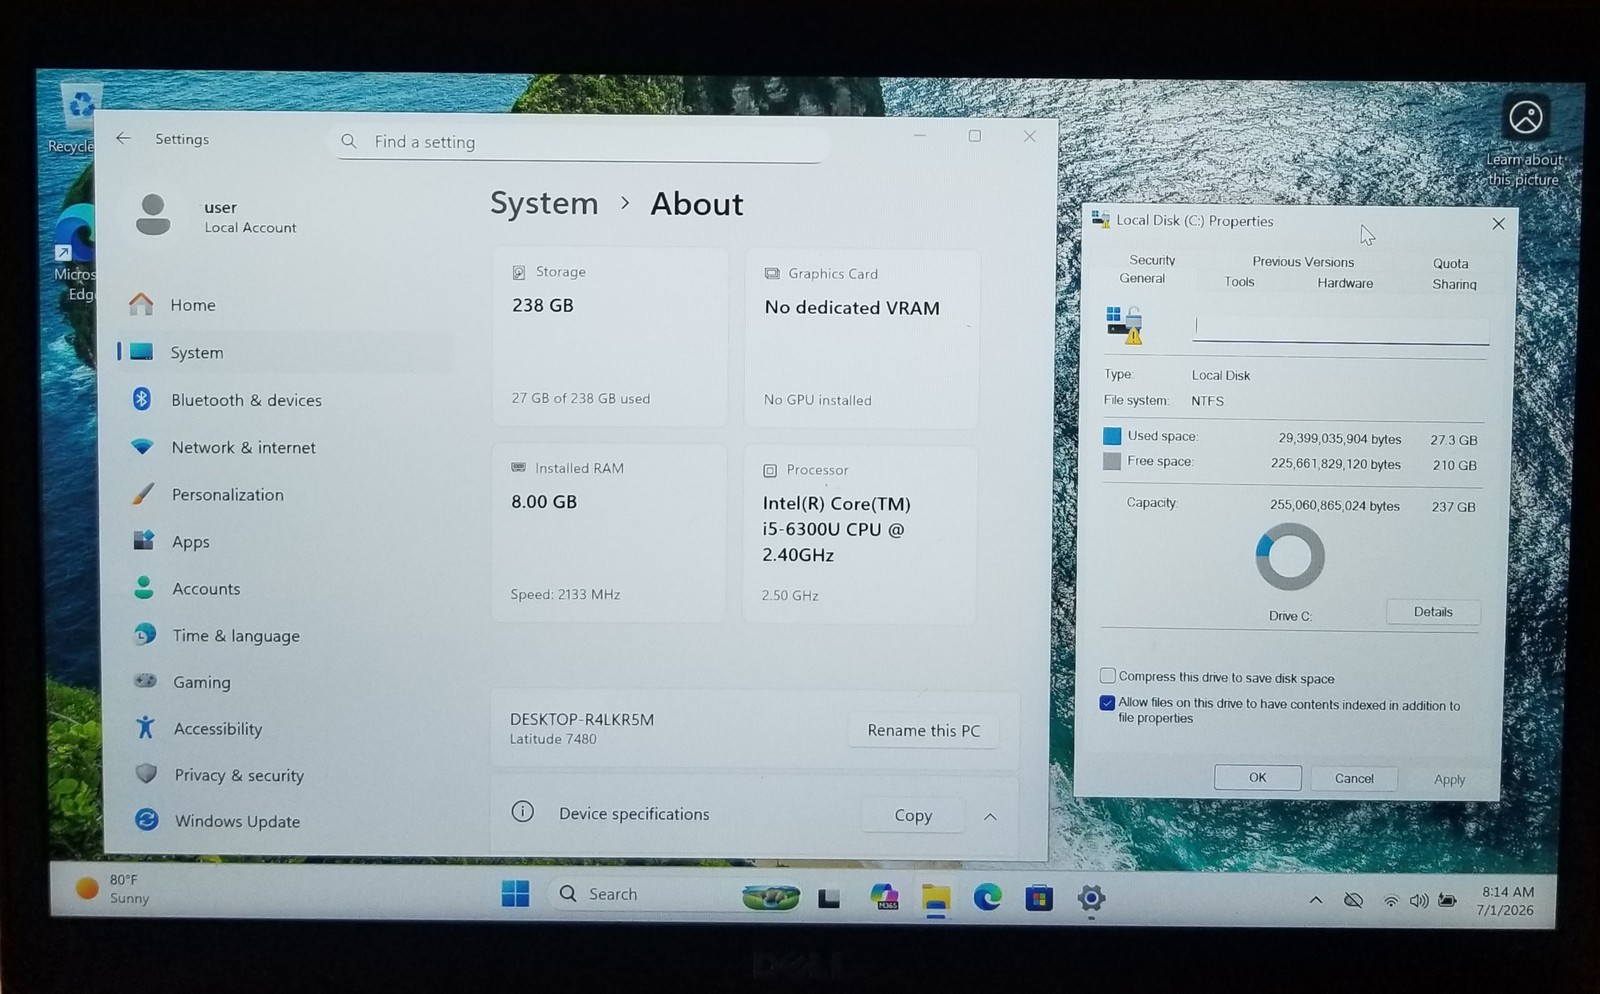Switch to the Sharing tab
The width and height of the screenshot is (1600, 994).
click(x=1454, y=284)
